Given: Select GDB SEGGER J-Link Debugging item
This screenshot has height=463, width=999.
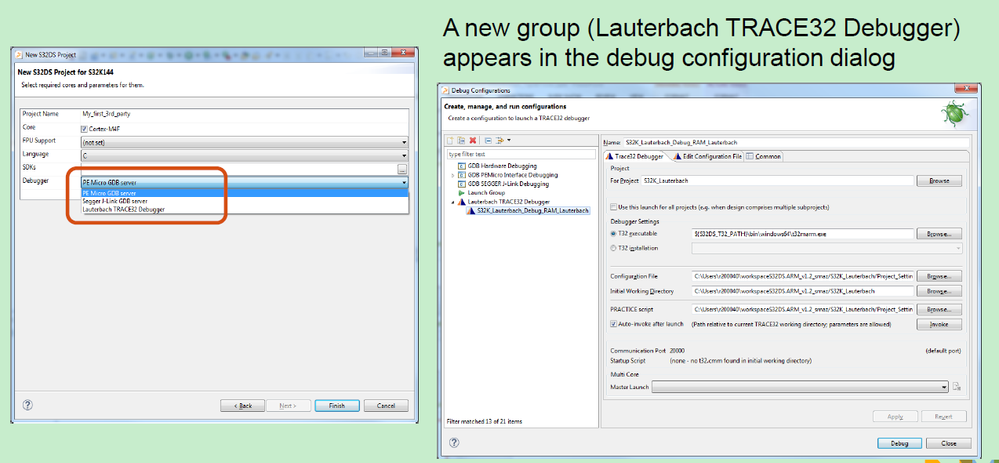Looking at the screenshot, I should pyautogui.click(x=508, y=183).
